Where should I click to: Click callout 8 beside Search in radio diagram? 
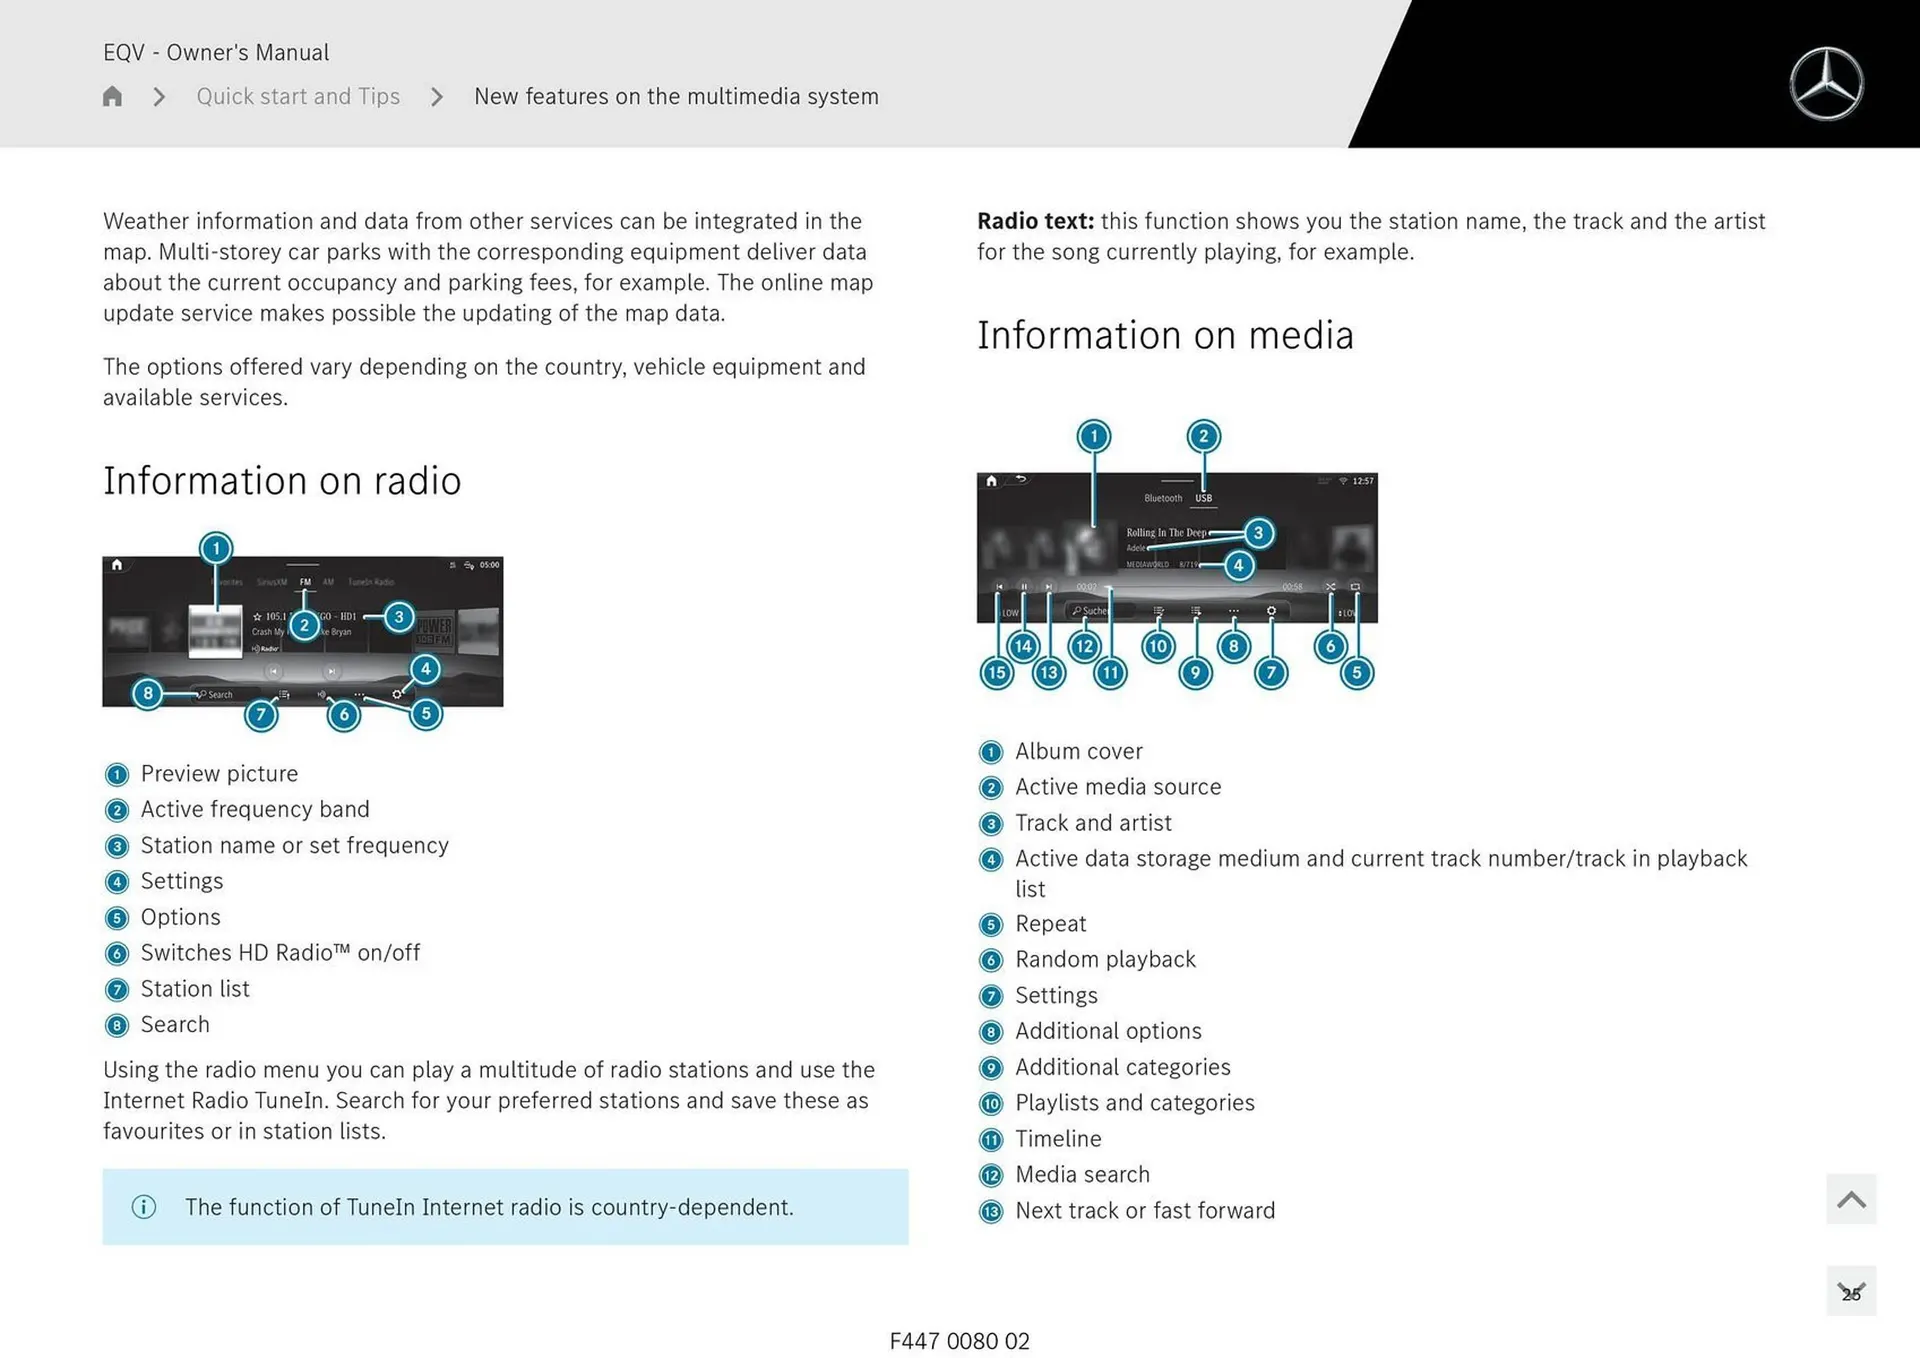coord(148,693)
